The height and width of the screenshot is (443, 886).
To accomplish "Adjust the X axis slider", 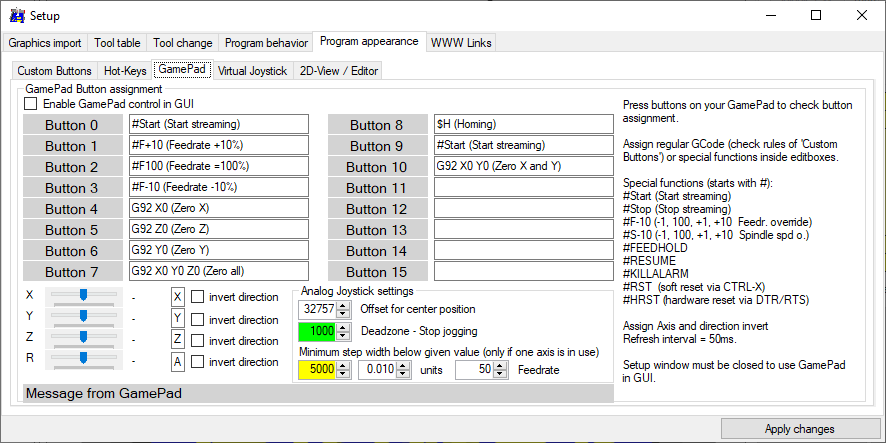I will pos(84,295).
